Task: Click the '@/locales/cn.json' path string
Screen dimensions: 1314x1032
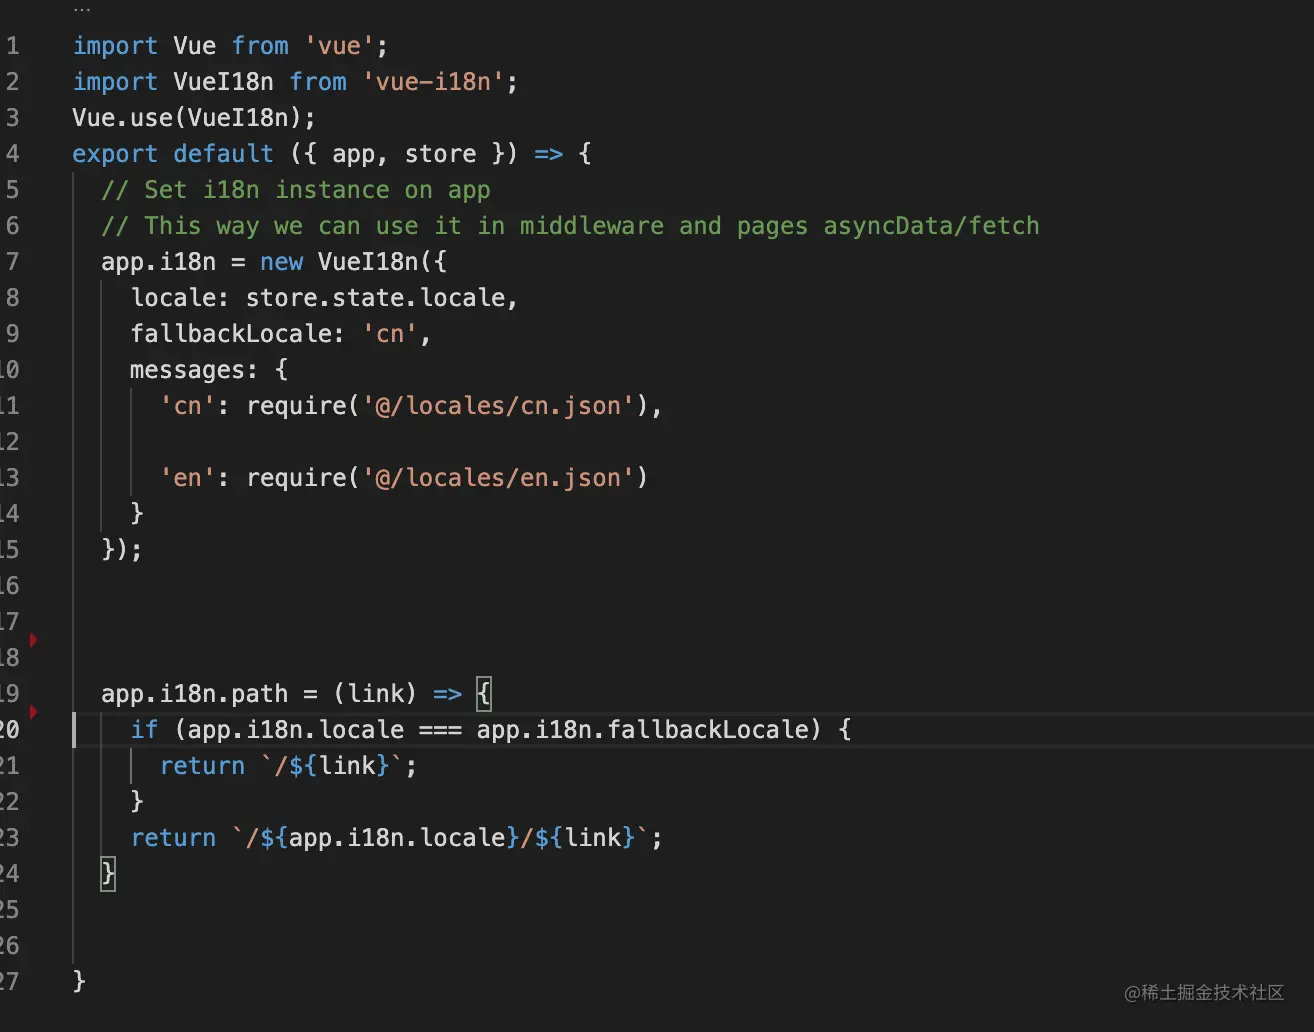Action: [x=498, y=406]
